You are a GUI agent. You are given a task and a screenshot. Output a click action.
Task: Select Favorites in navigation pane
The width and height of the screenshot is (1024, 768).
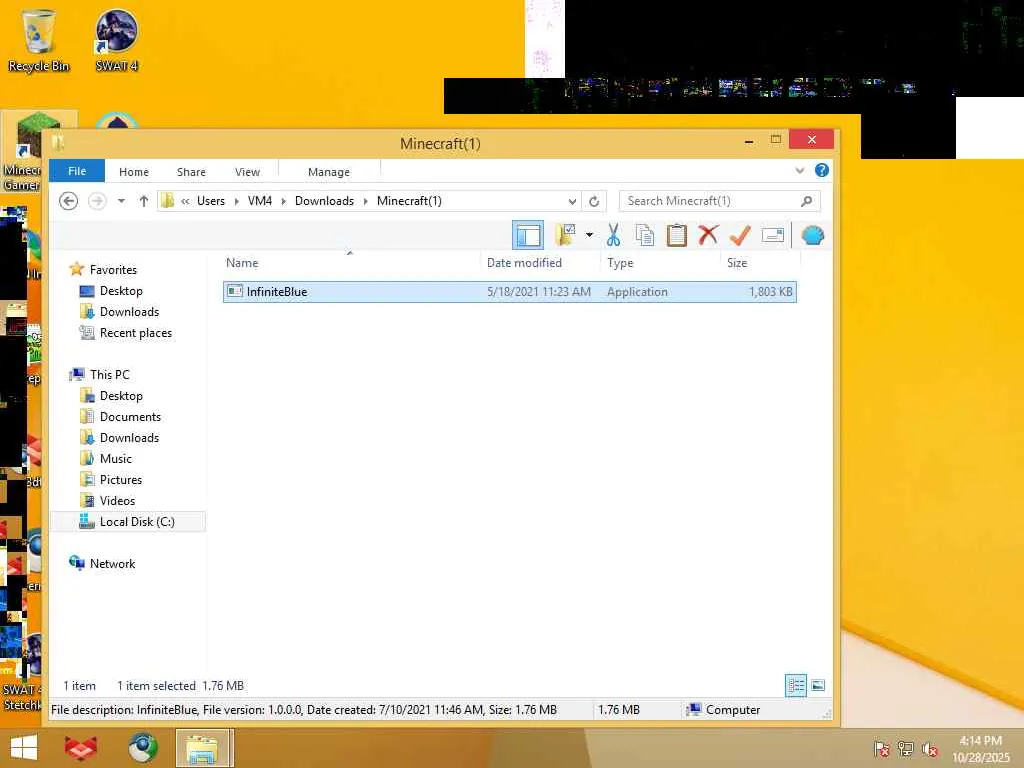[x=113, y=270]
